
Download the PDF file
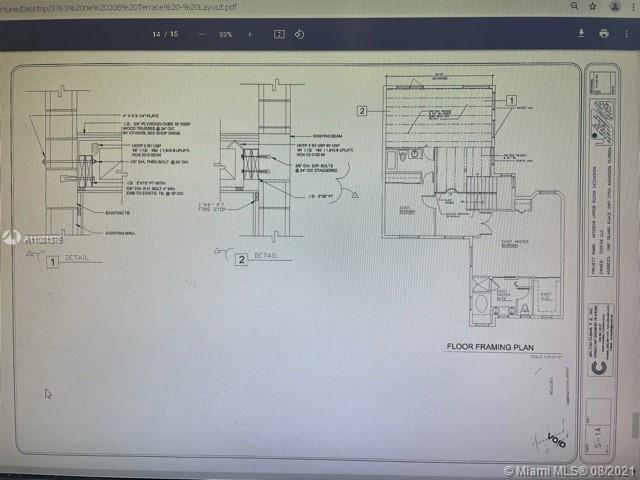coord(581,33)
